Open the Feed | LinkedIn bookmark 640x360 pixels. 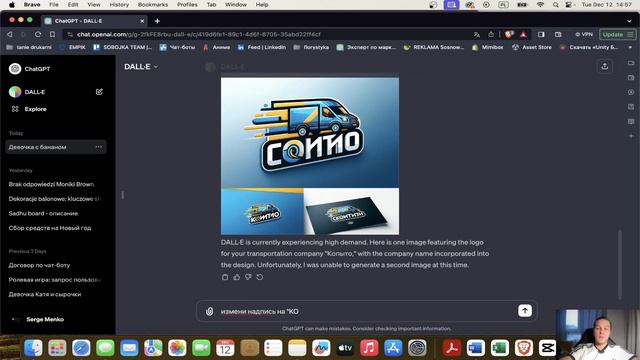(262, 47)
